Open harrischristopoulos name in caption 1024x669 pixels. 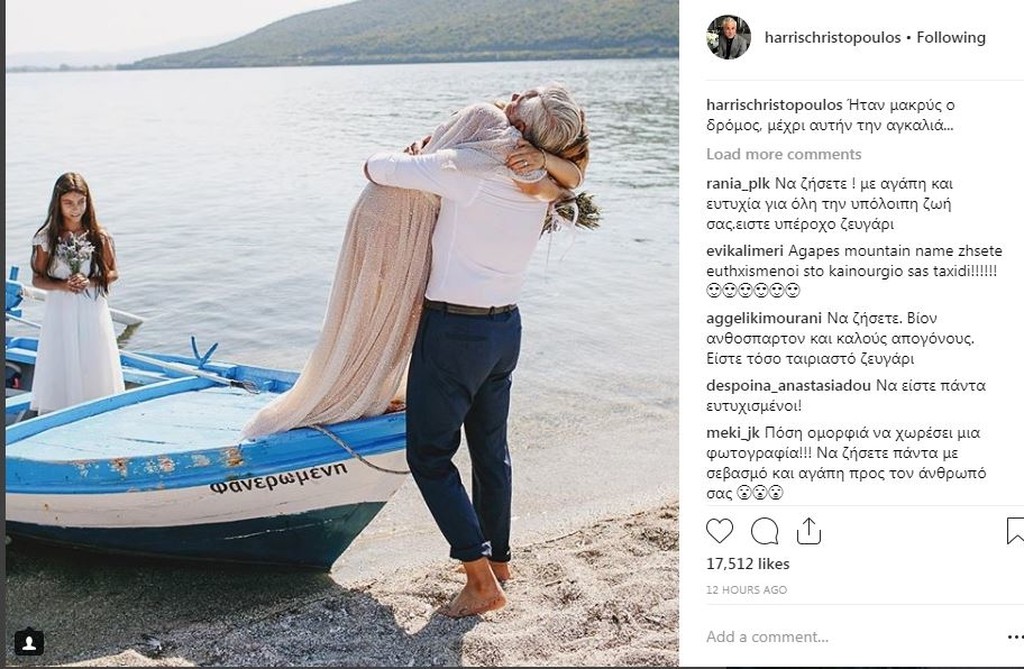point(774,105)
